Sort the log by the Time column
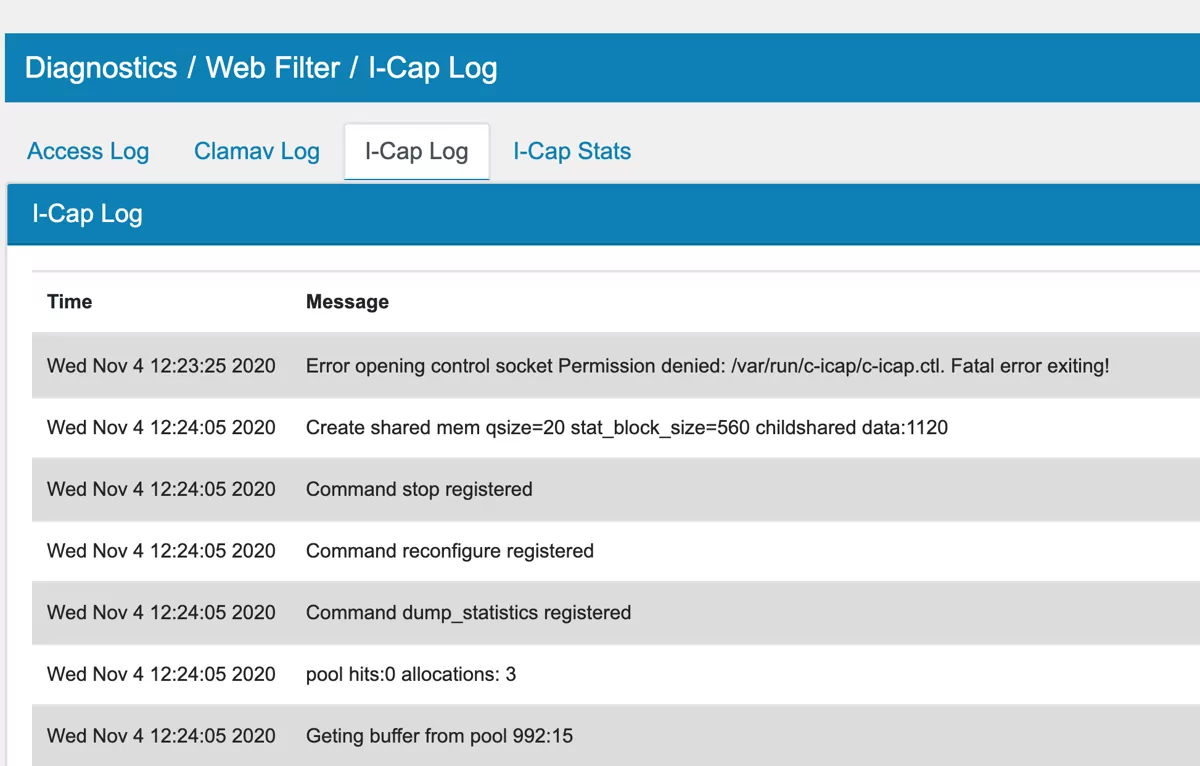This screenshot has height=766, width=1200. [x=68, y=301]
